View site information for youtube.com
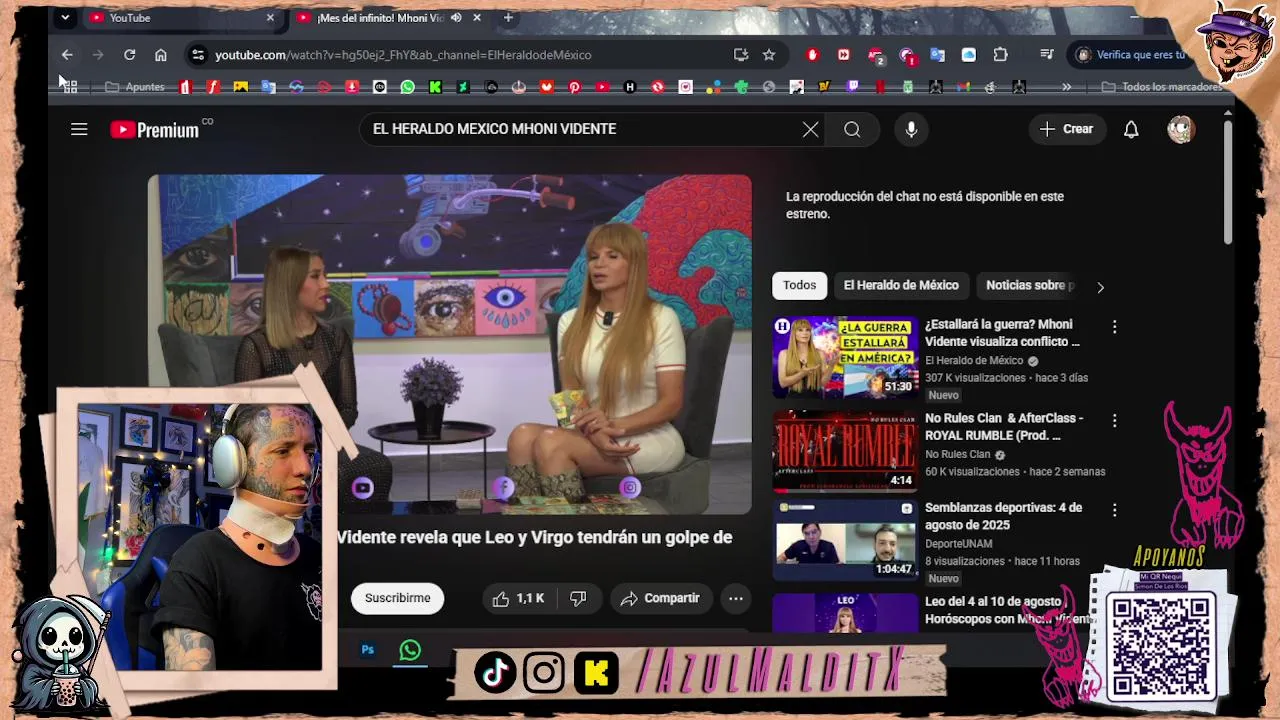Screen dimensions: 1280x720 pyautogui.click(x=198, y=55)
